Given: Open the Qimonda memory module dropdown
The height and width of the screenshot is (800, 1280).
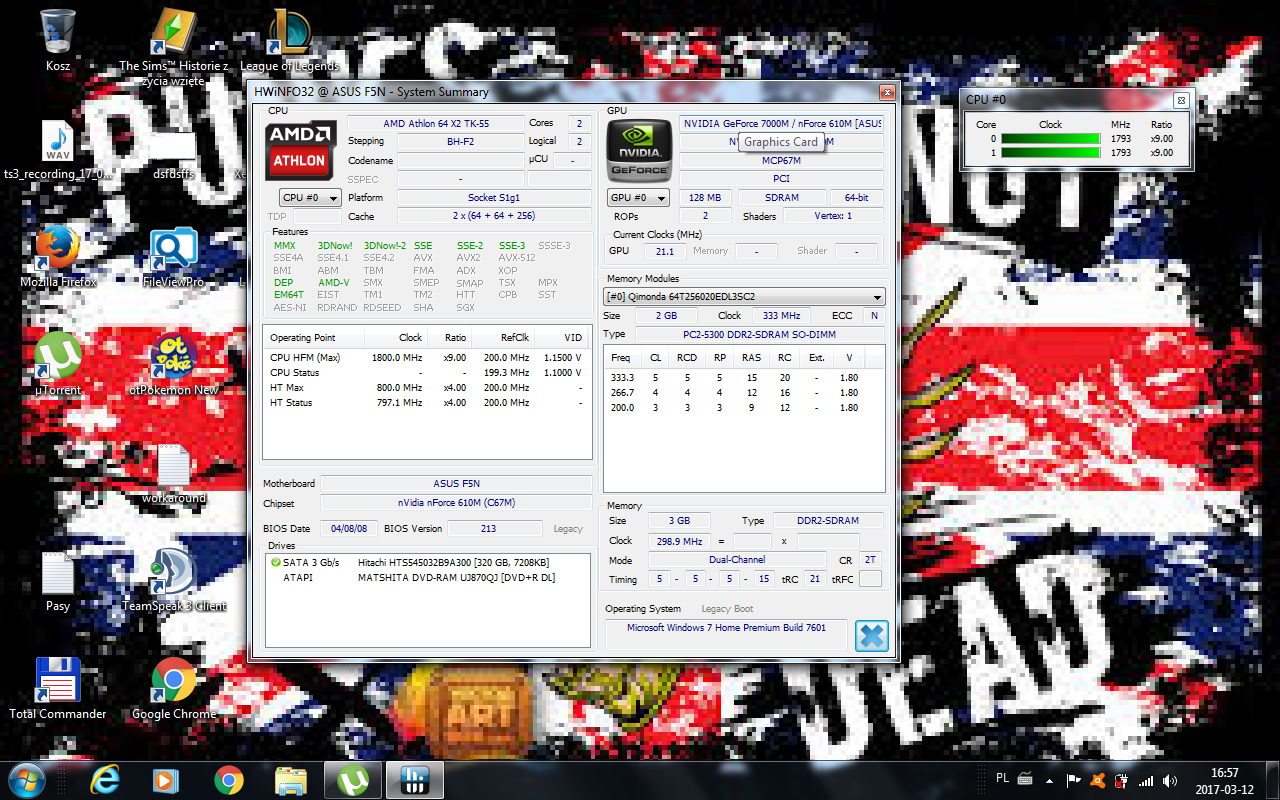Looking at the screenshot, I should tap(745, 297).
